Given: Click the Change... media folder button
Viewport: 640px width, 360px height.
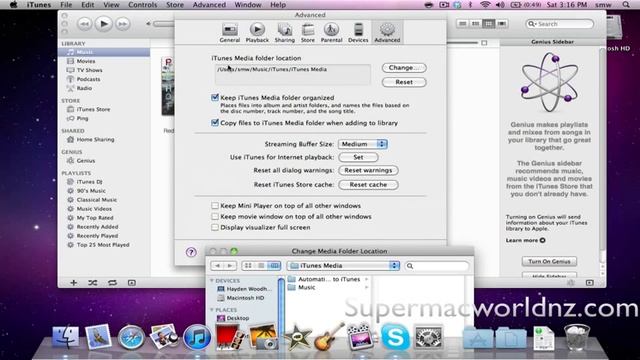Looking at the screenshot, I should (404, 68).
